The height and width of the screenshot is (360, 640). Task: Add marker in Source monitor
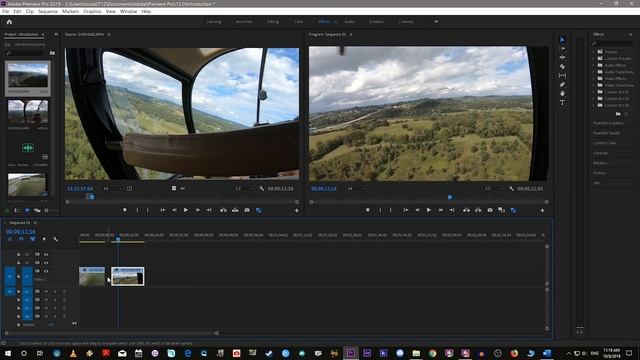(124, 210)
